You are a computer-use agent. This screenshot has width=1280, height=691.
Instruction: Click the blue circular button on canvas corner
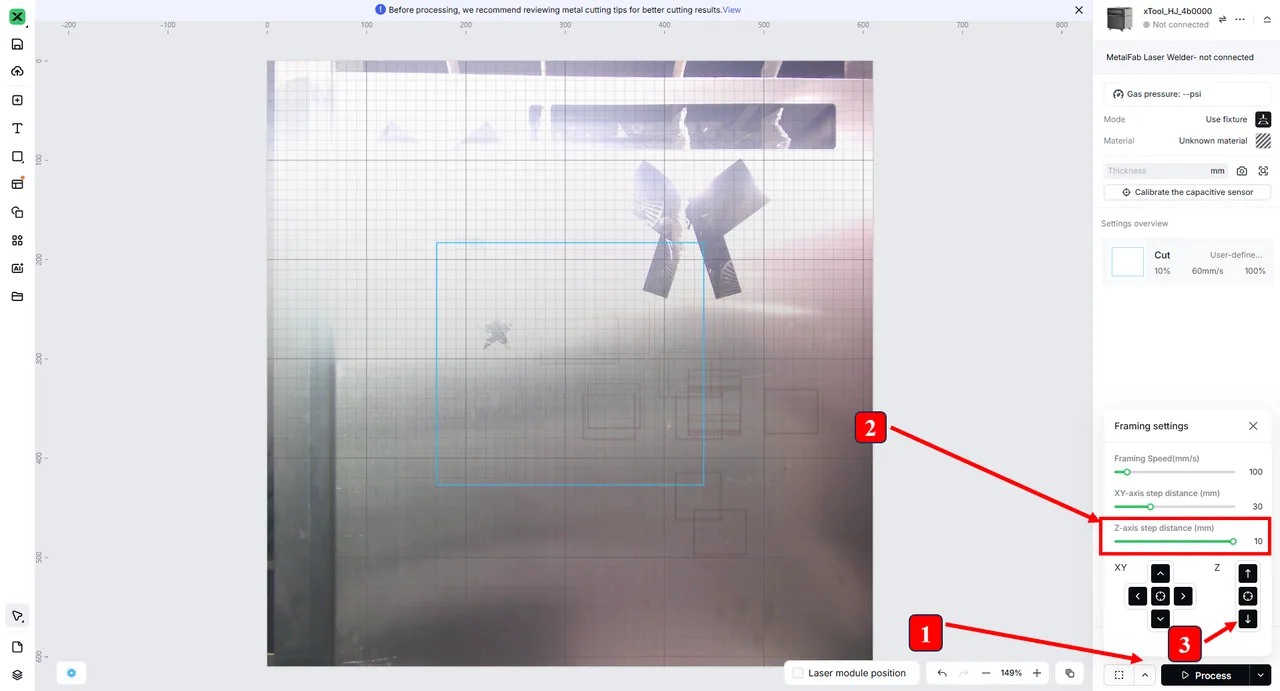71,673
